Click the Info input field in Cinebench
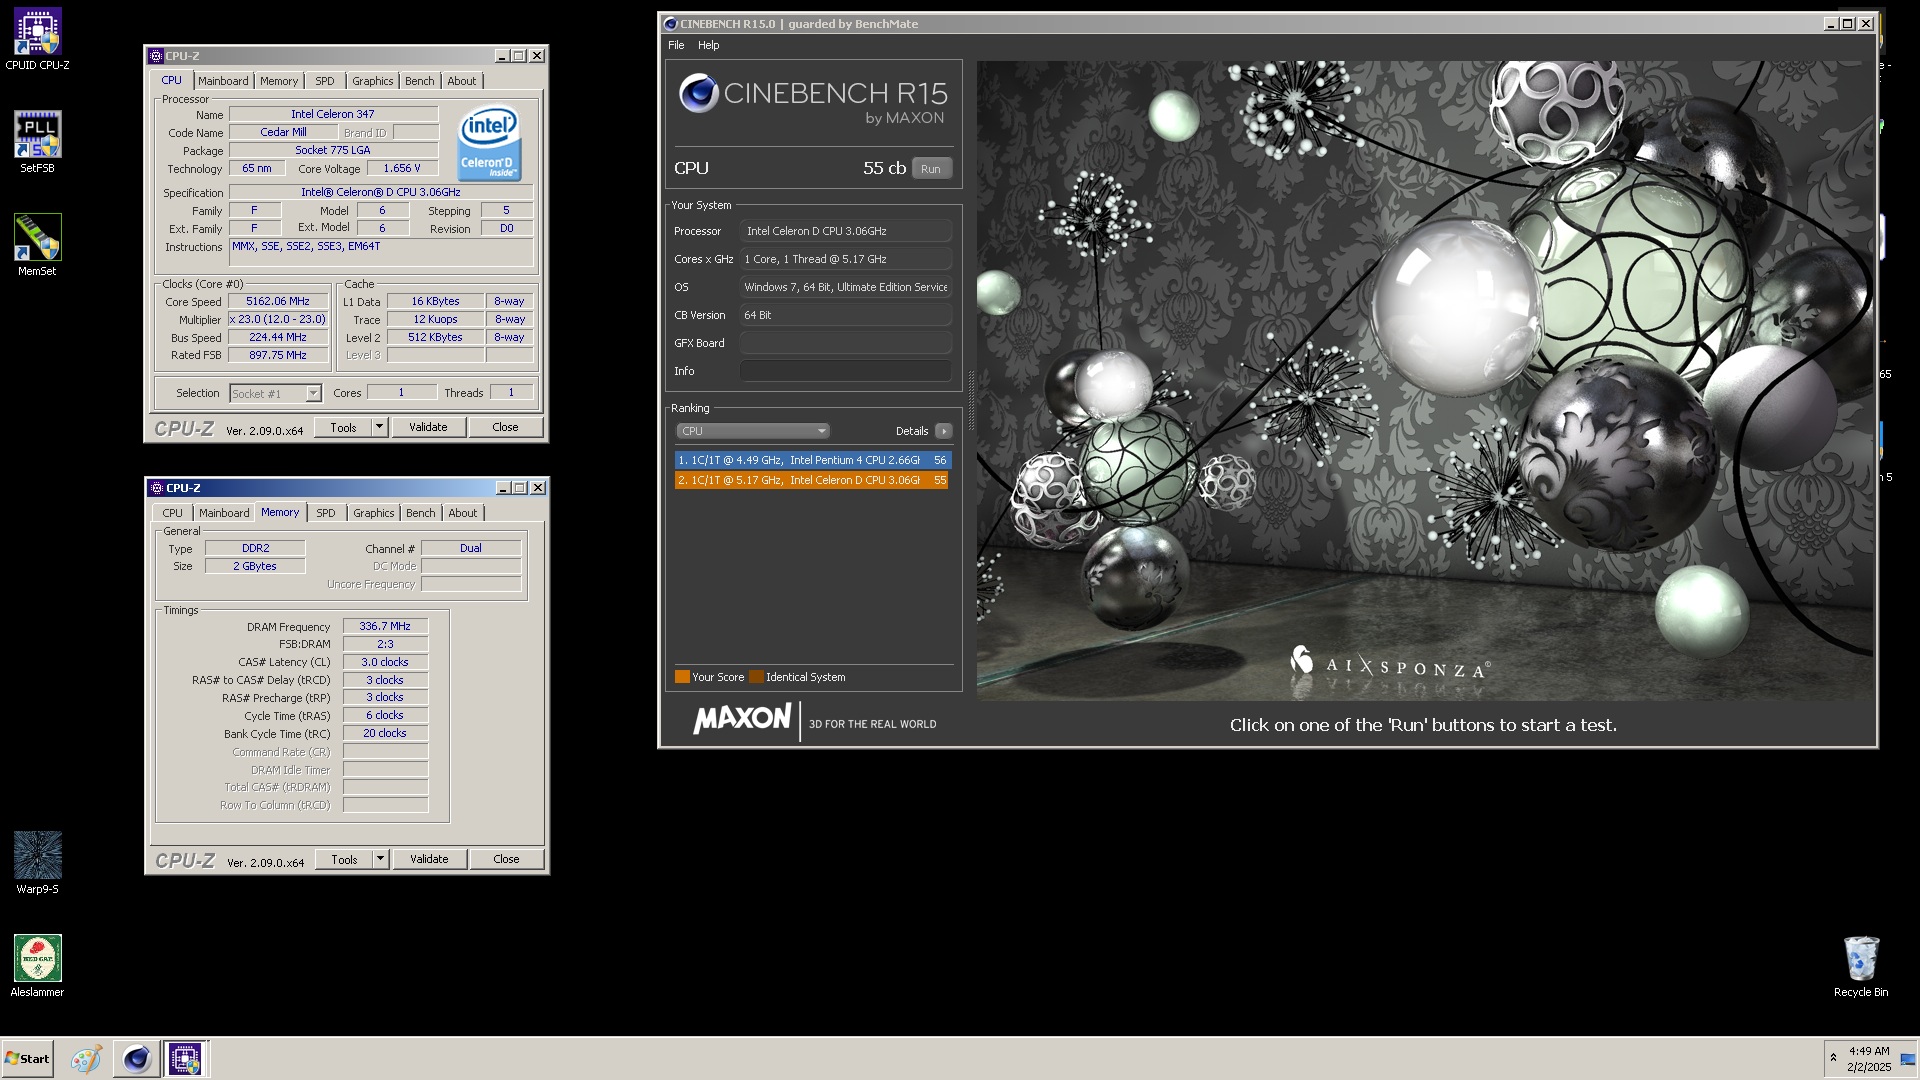This screenshot has height=1080, width=1920. 845,371
